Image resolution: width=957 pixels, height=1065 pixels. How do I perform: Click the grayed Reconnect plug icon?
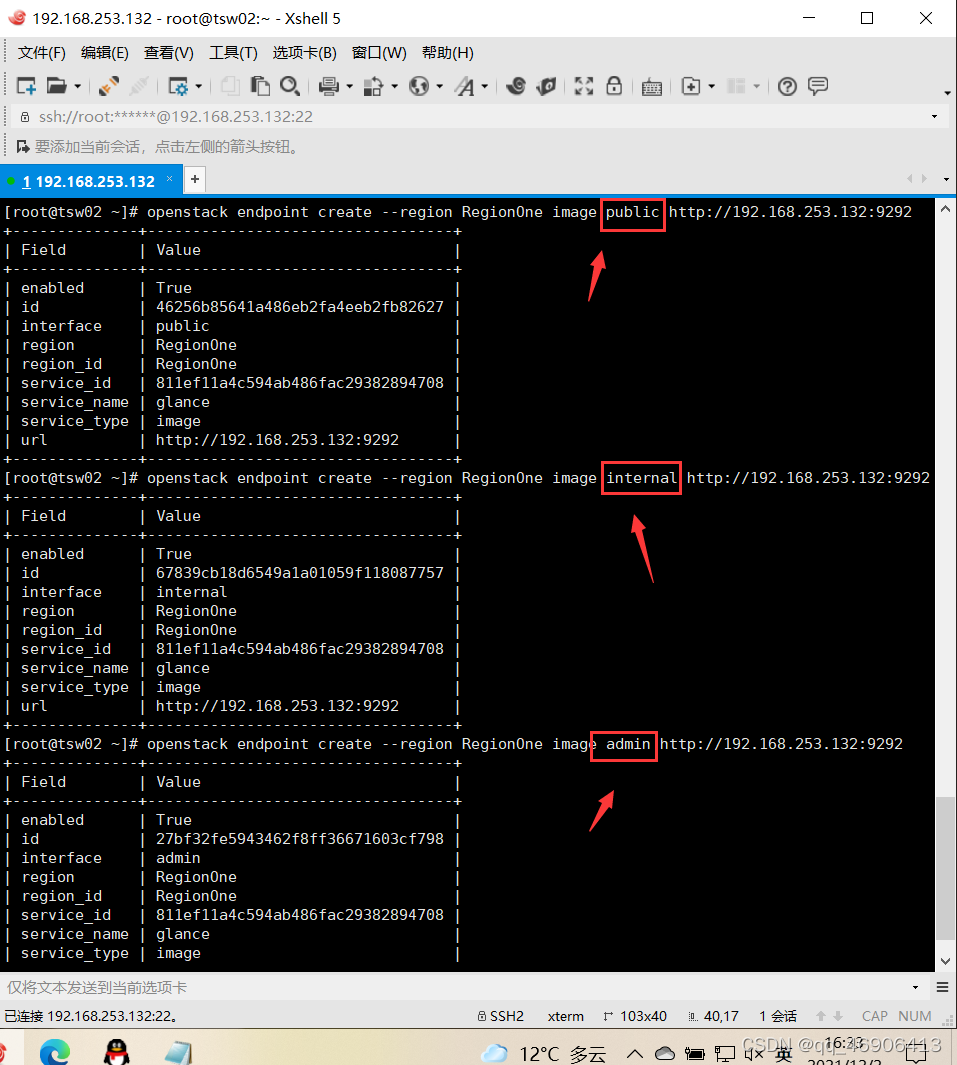(x=139, y=86)
